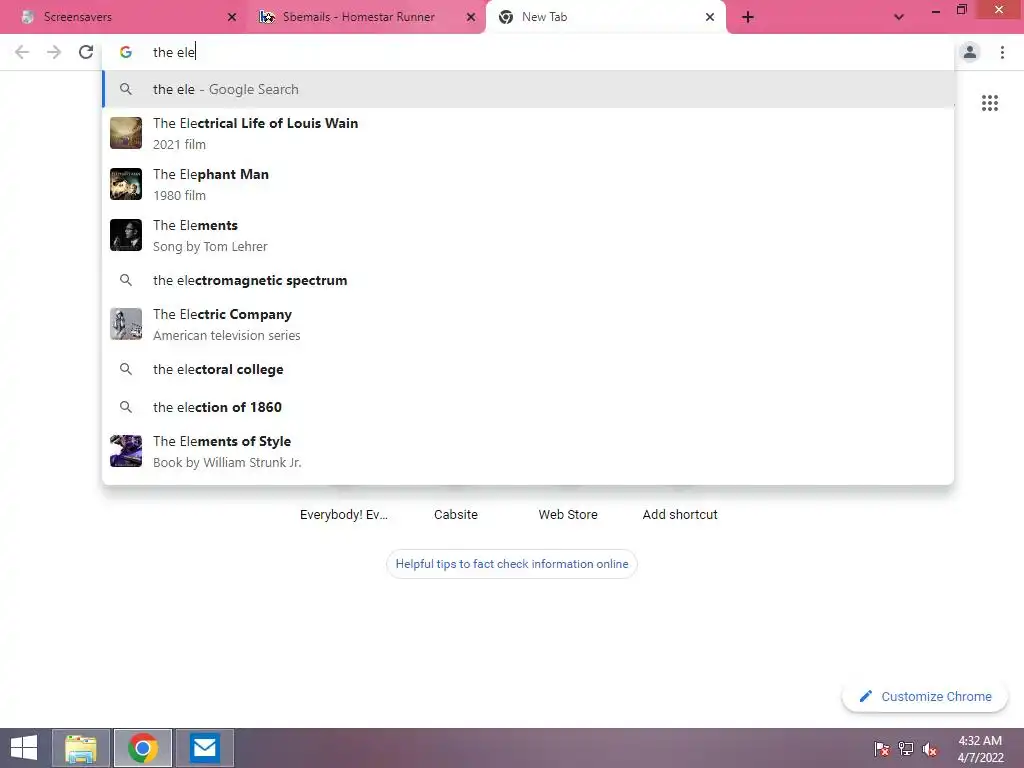Click The Elements of Style thumbnail
This screenshot has height=768, width=1024.
pyautogui.click(x=126, y=451)
